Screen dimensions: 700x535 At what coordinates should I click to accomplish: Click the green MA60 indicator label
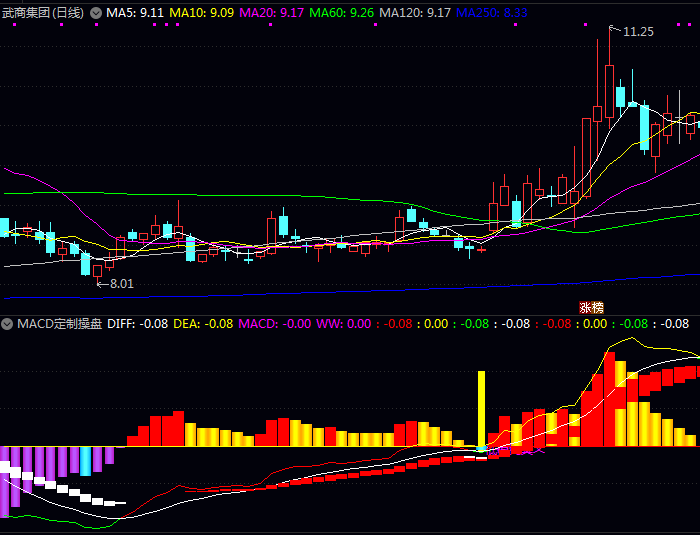[x=342, y=13]
